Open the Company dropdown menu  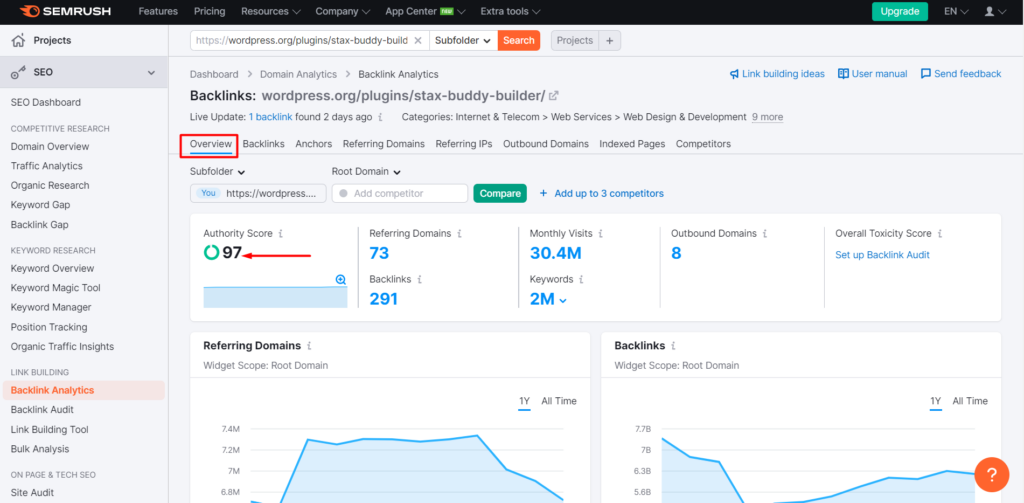pos(342,11)
